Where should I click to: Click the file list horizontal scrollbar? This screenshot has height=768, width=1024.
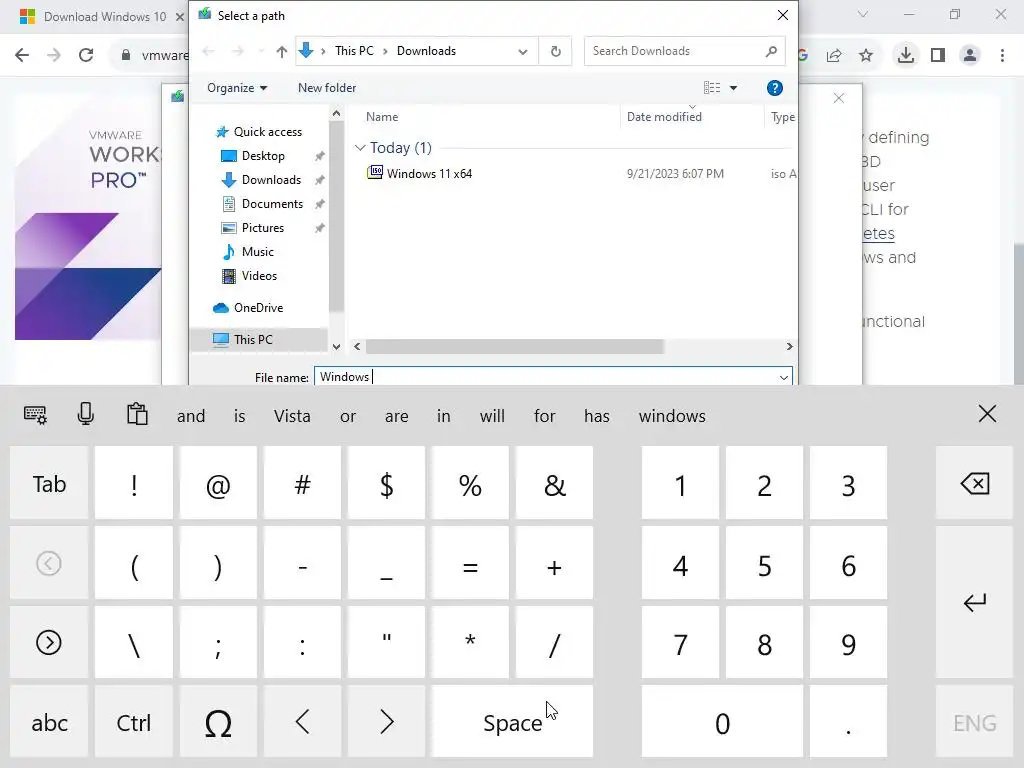coord(515,346)
